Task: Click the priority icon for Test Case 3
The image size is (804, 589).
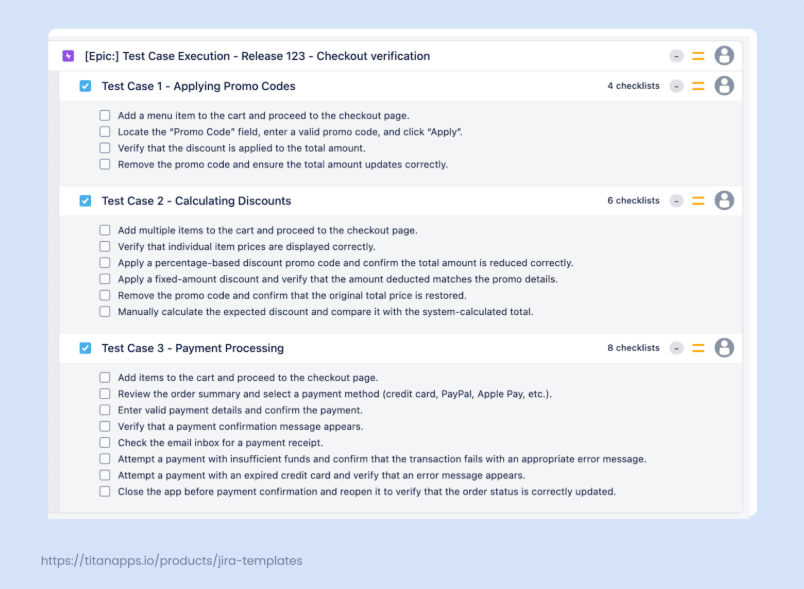Action: [698, 348]
